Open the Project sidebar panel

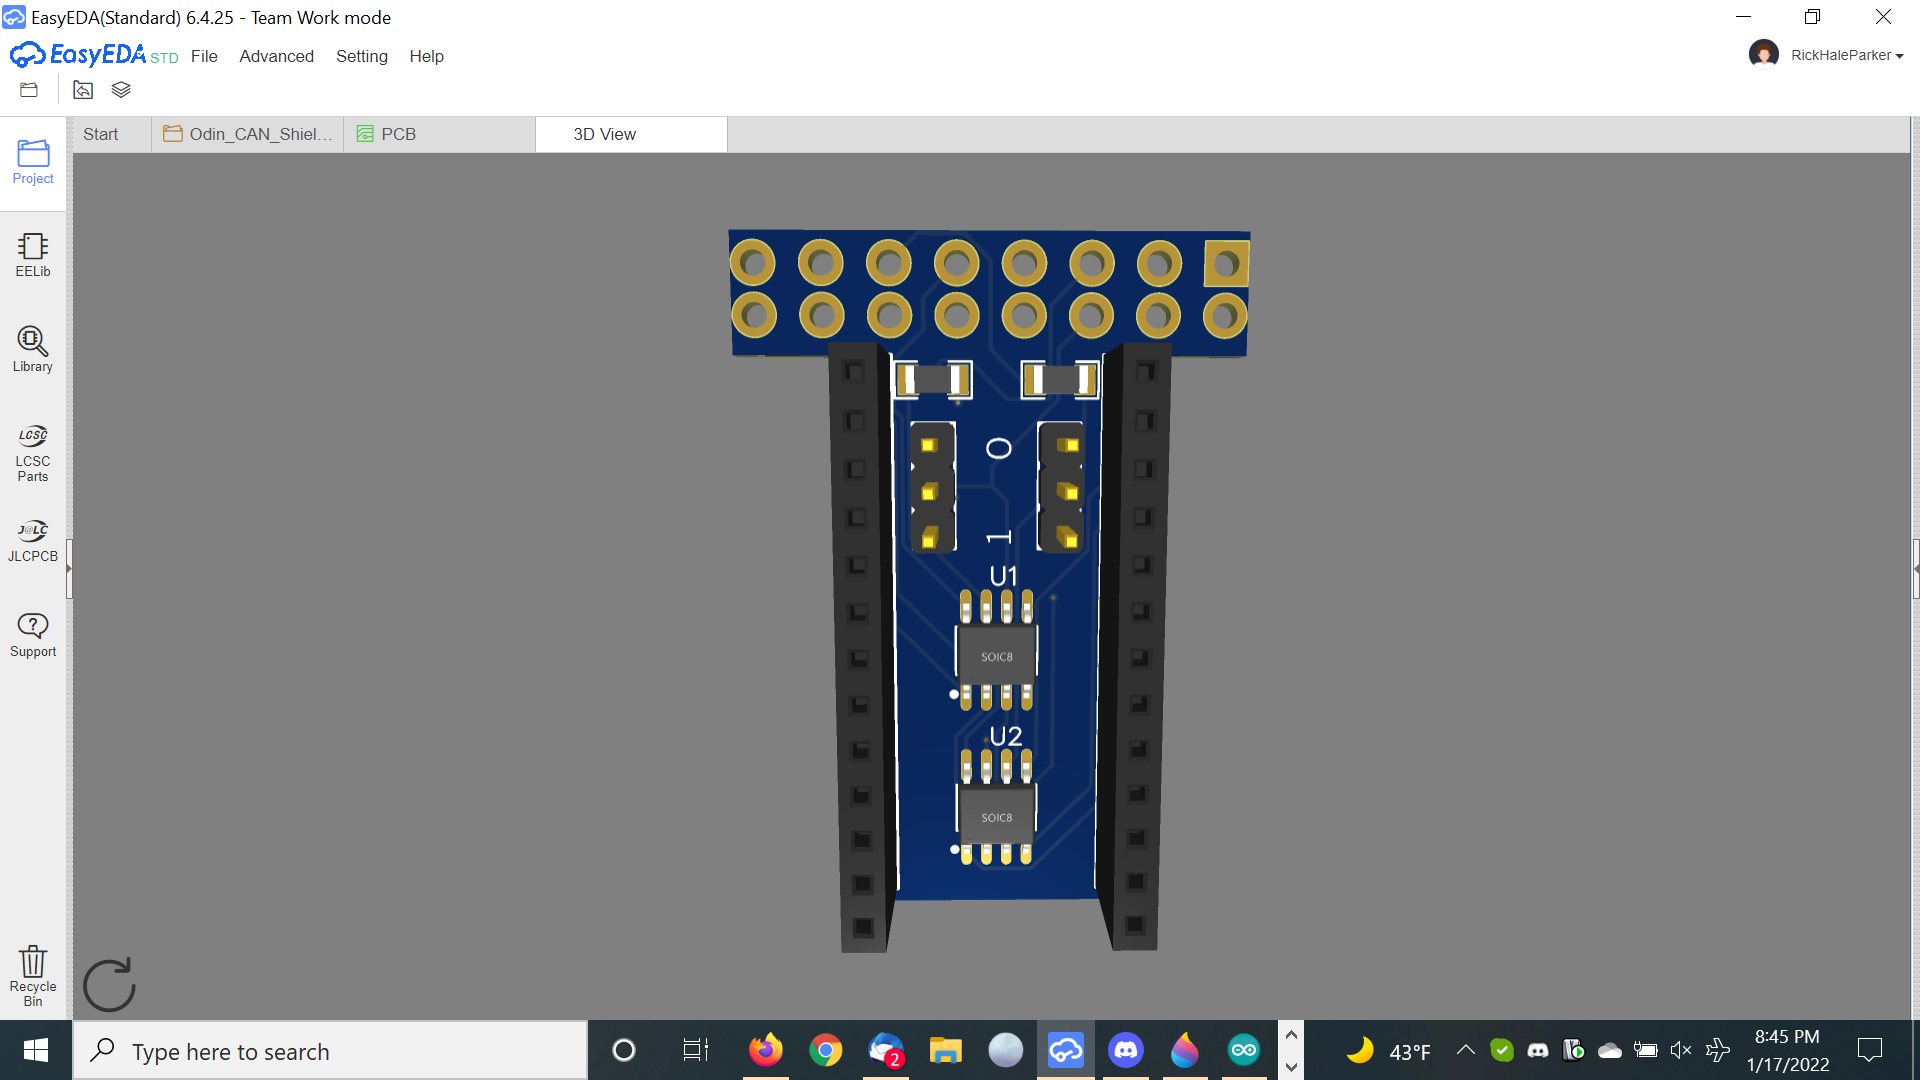[x=33, y=162]
